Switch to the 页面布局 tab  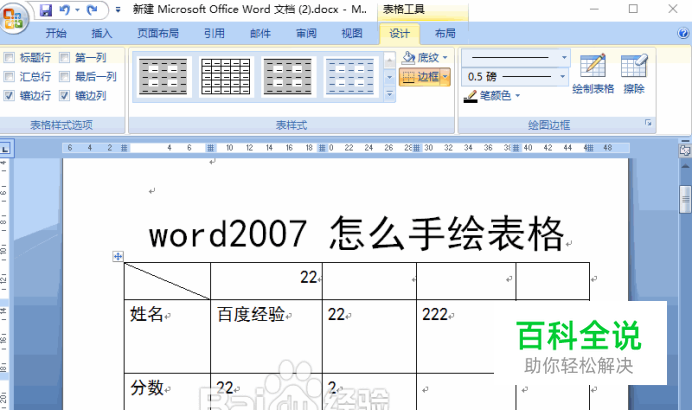point(158,34)
